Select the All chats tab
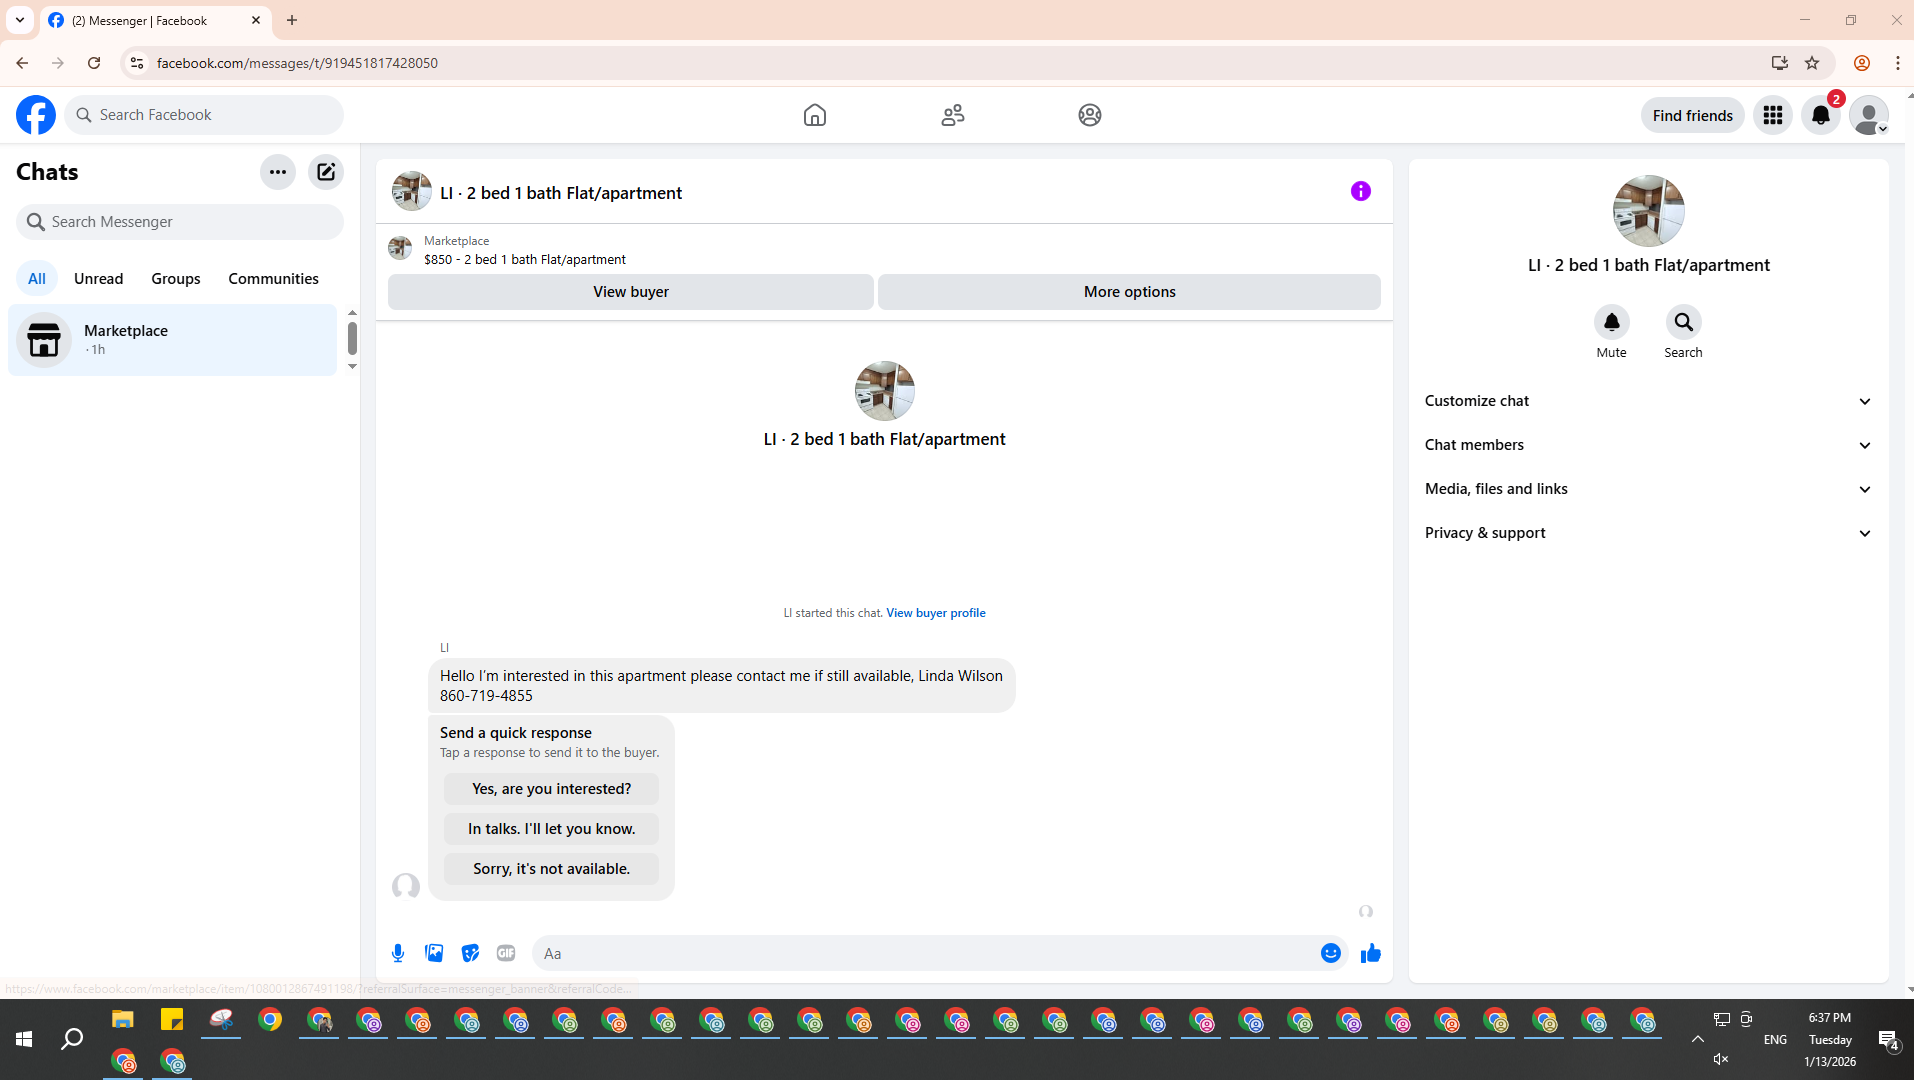1914x1080 pixels. click(x=37, y=279)
